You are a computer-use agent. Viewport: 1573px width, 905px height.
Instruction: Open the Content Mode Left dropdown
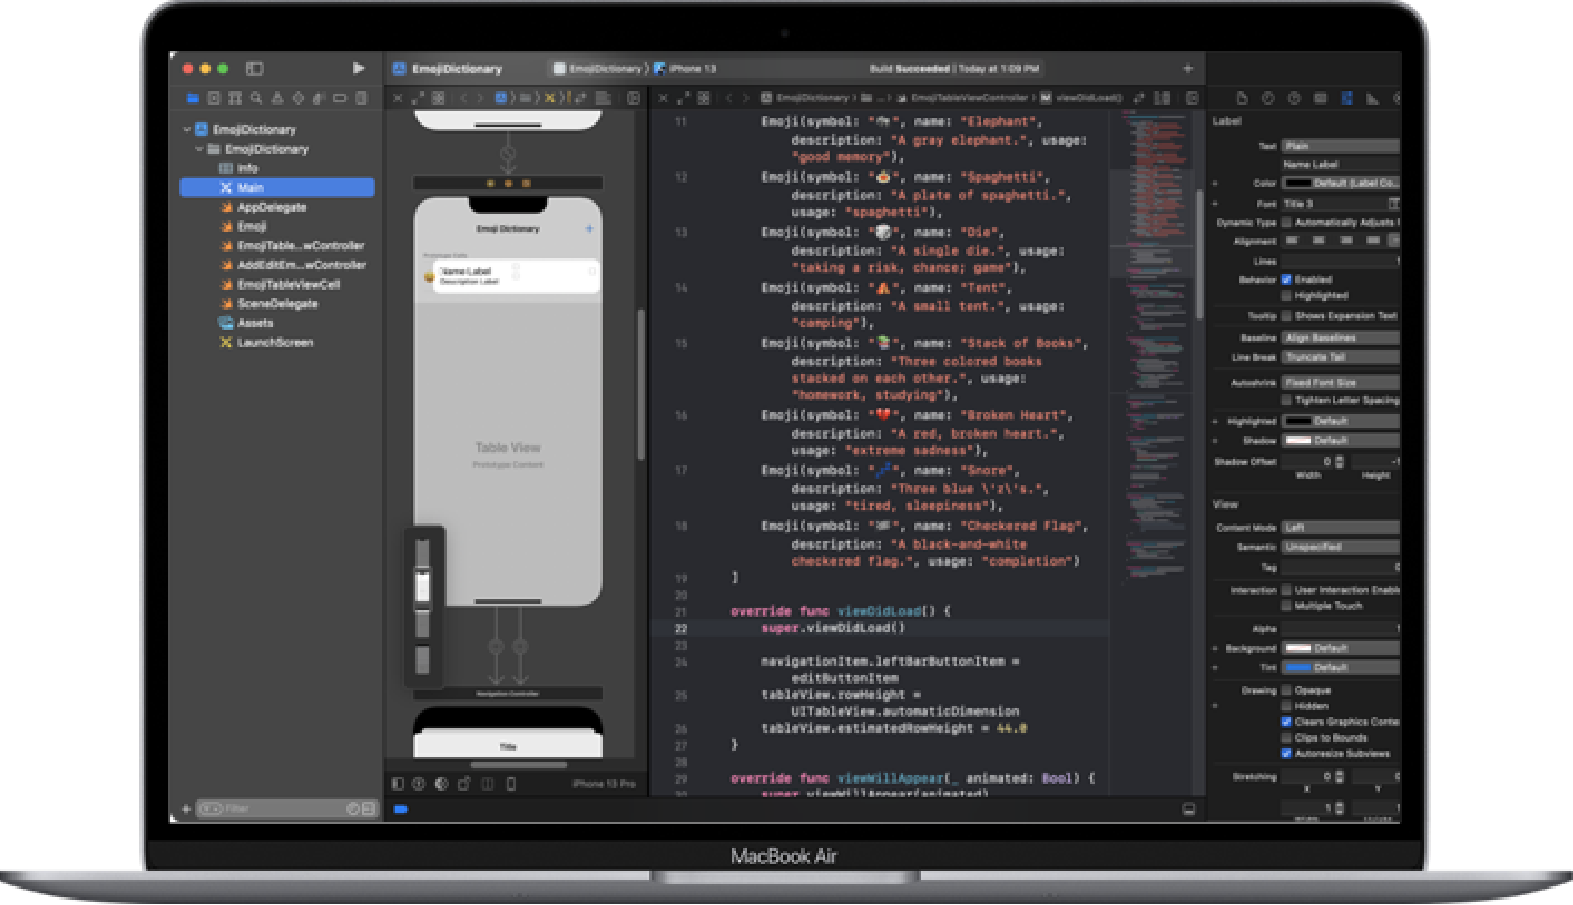point(1341,528)
